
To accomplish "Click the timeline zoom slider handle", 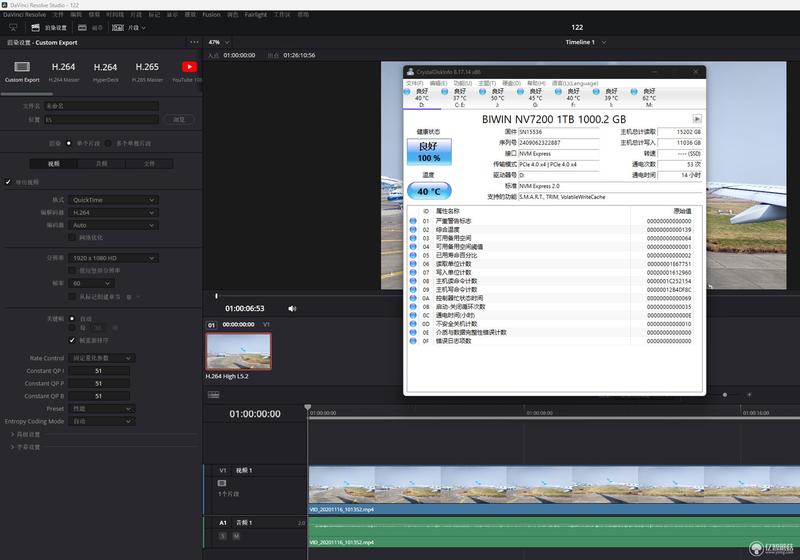I will point(724,395).
